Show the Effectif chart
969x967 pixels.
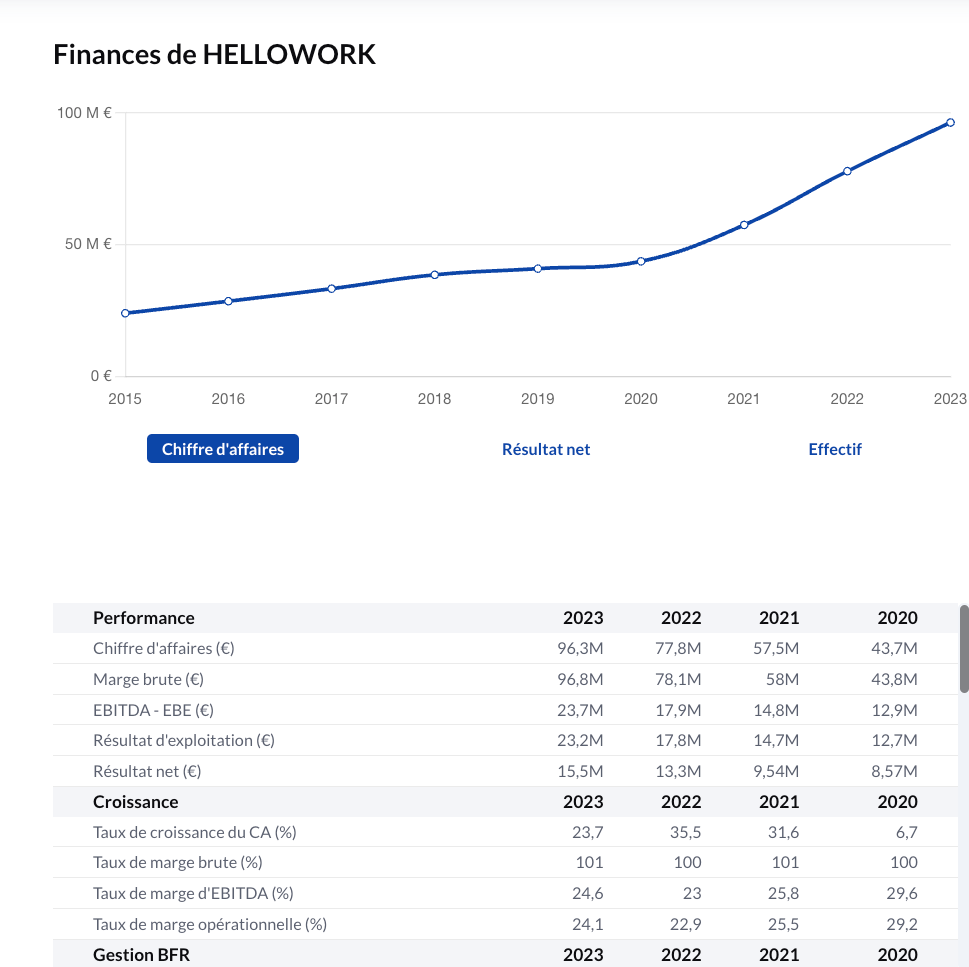(835, 449)
